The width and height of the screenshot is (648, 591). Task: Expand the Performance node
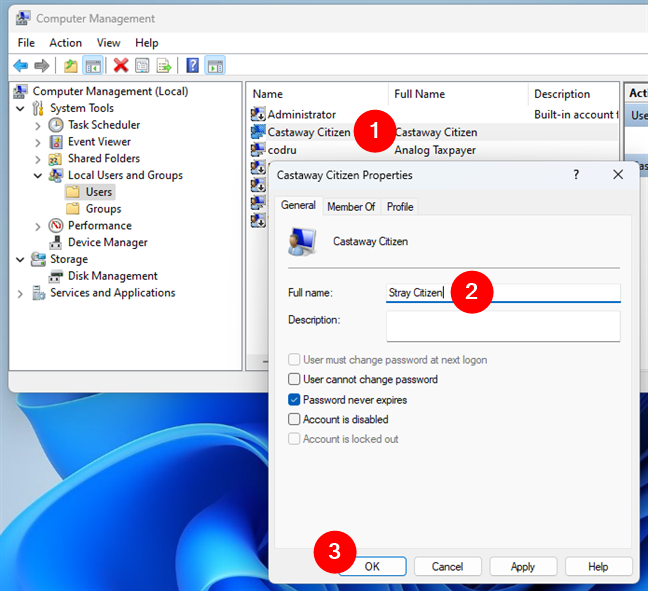38,226
